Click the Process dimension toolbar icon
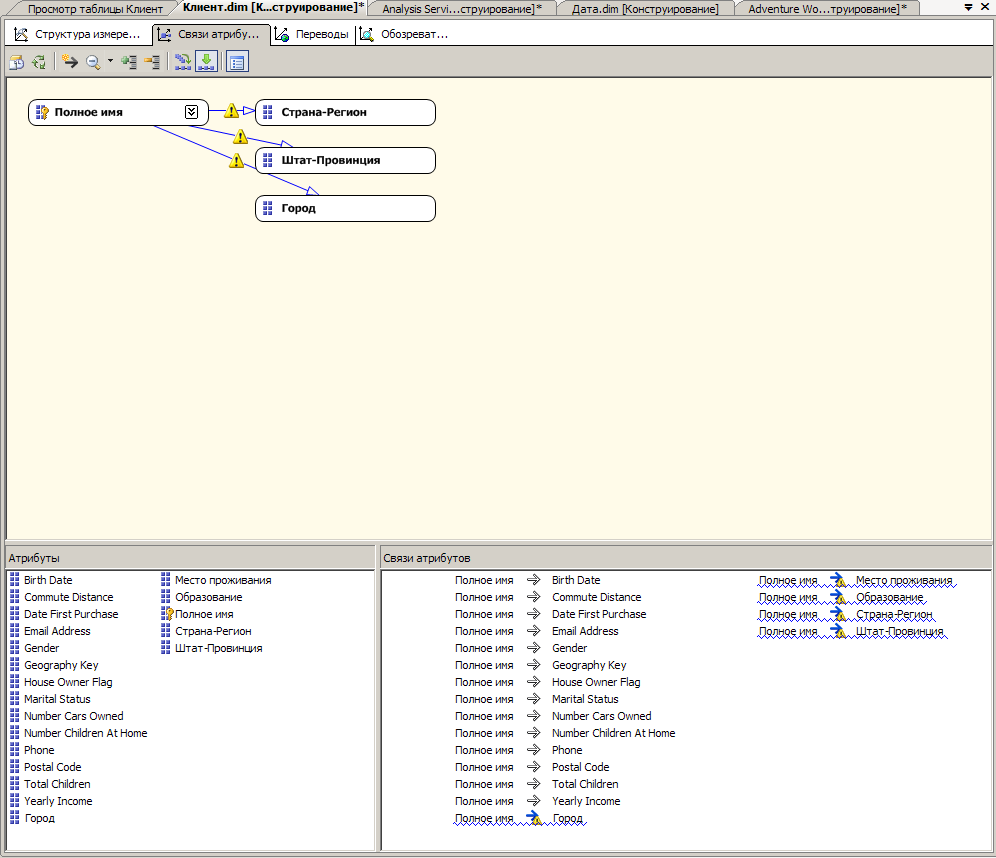 pyautogui.click(x=17, y=62)
